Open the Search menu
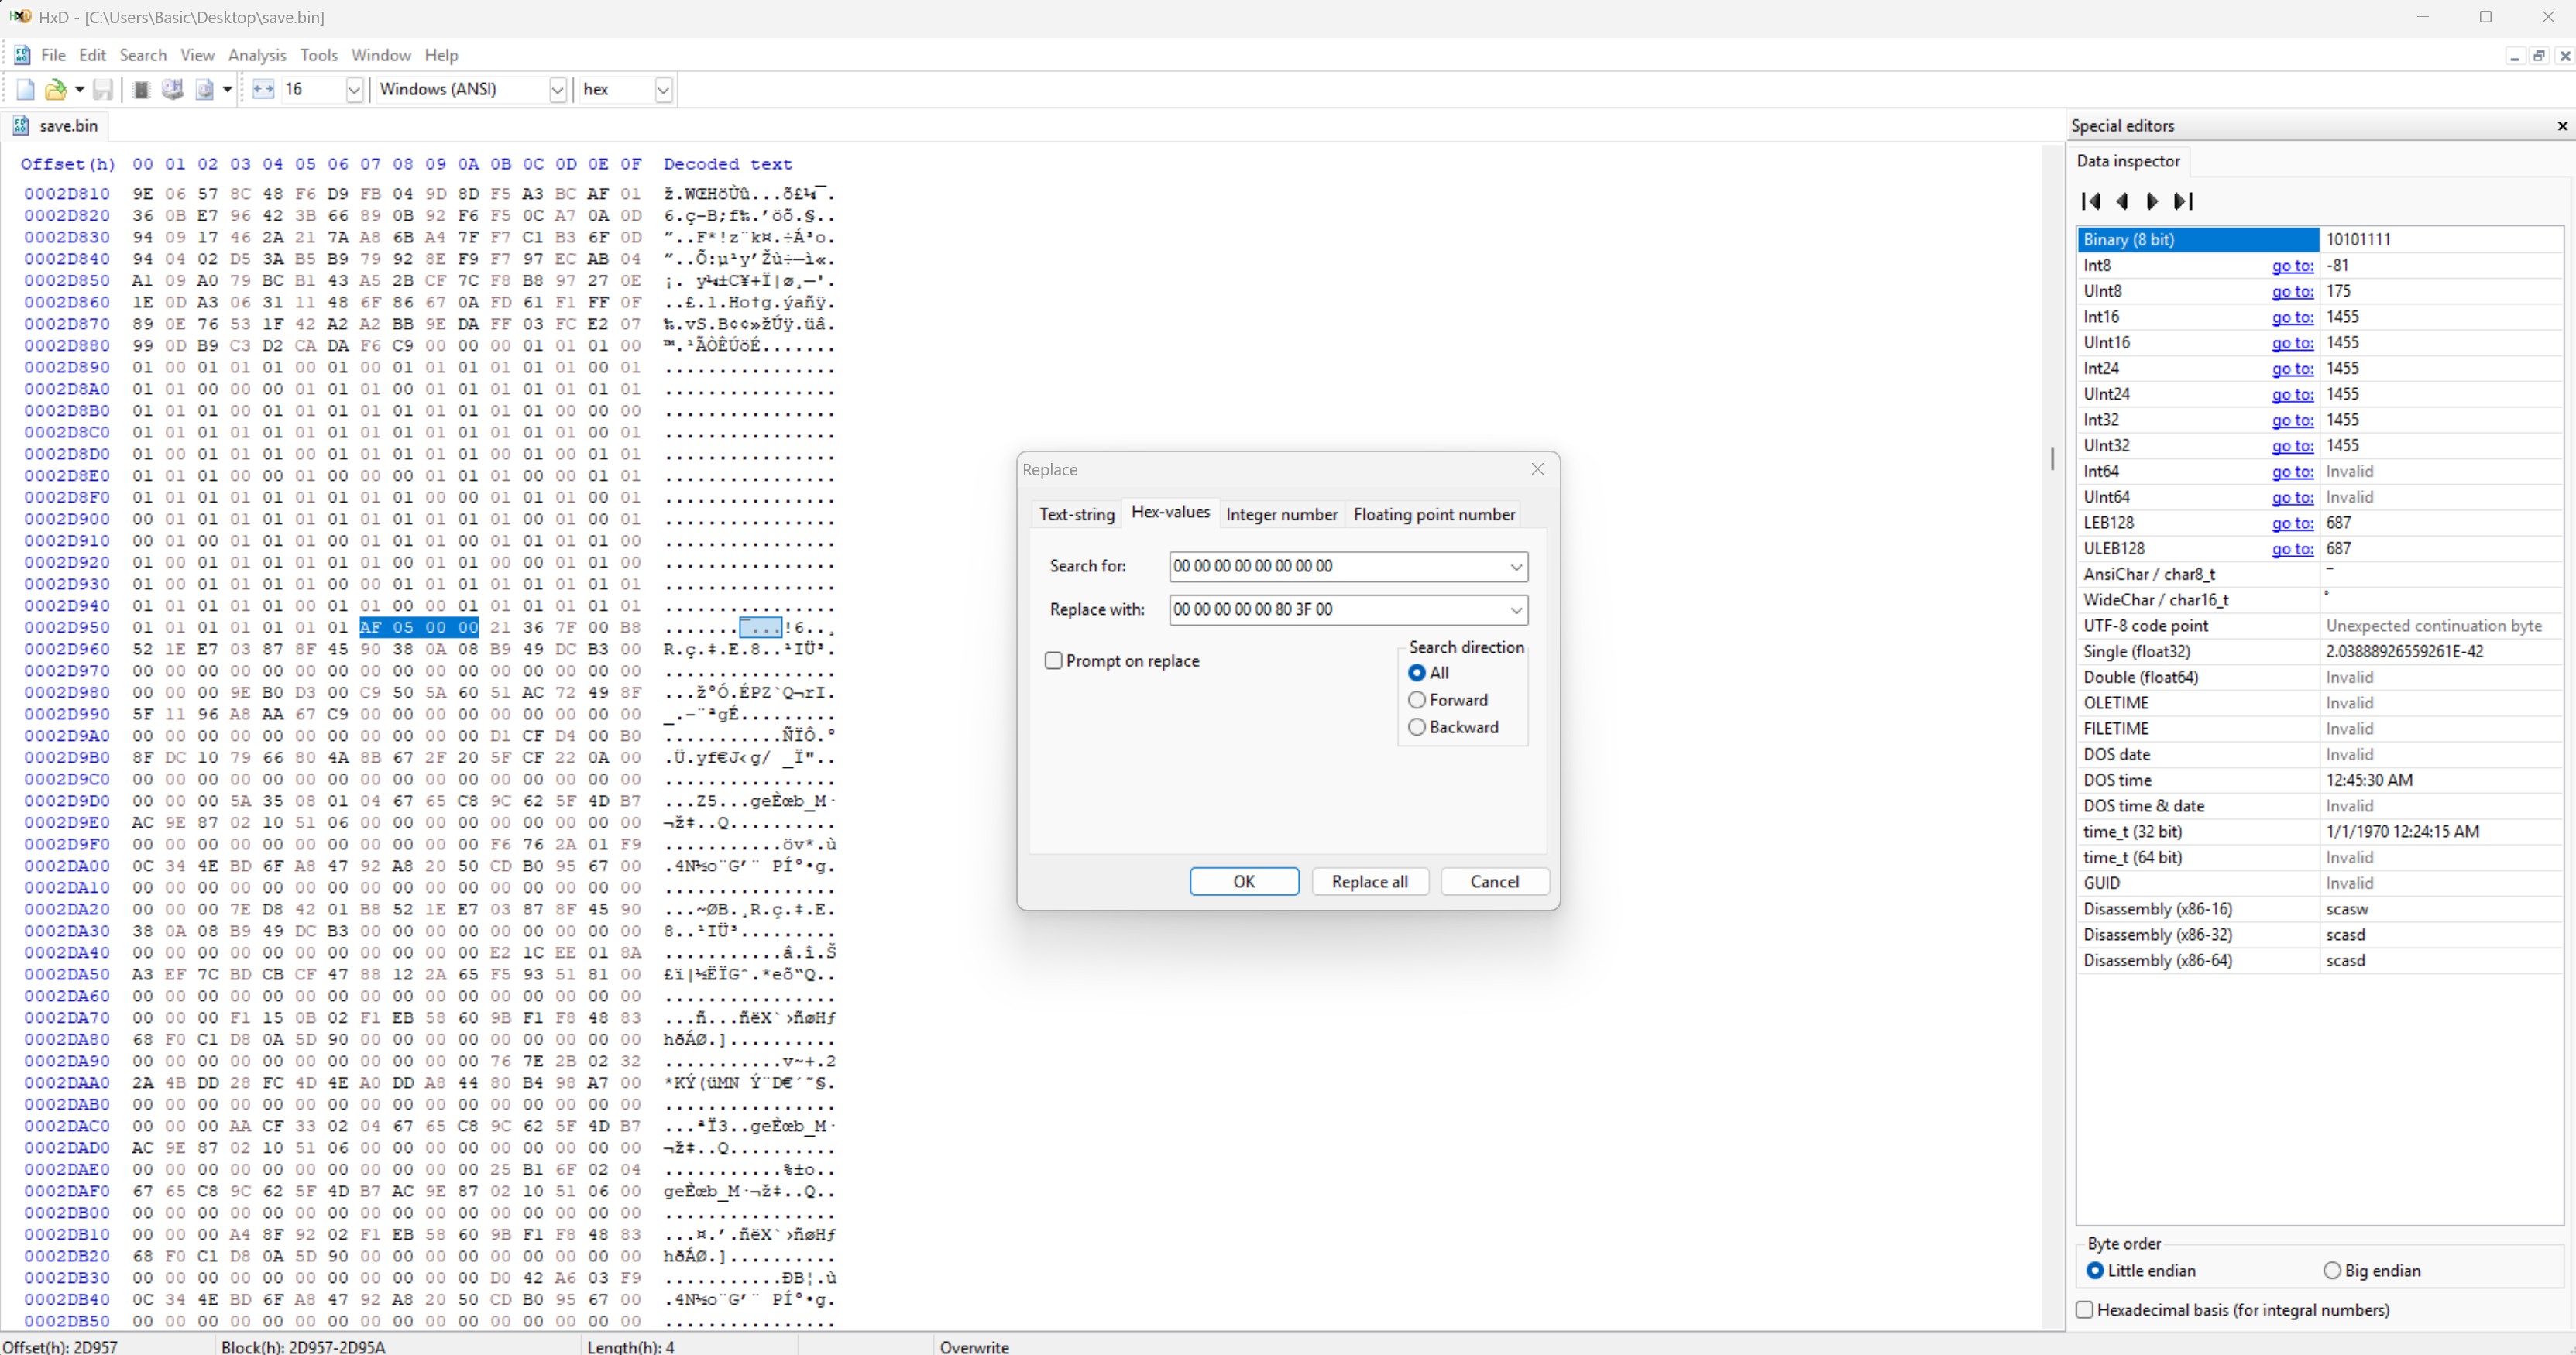 (143, 55)
